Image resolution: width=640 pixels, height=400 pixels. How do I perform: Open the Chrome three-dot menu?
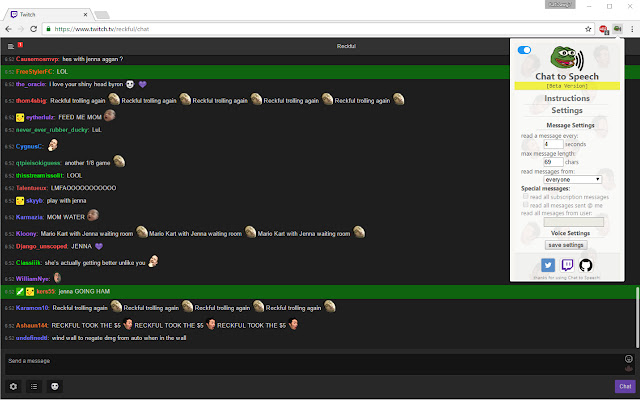click(632, 29)
